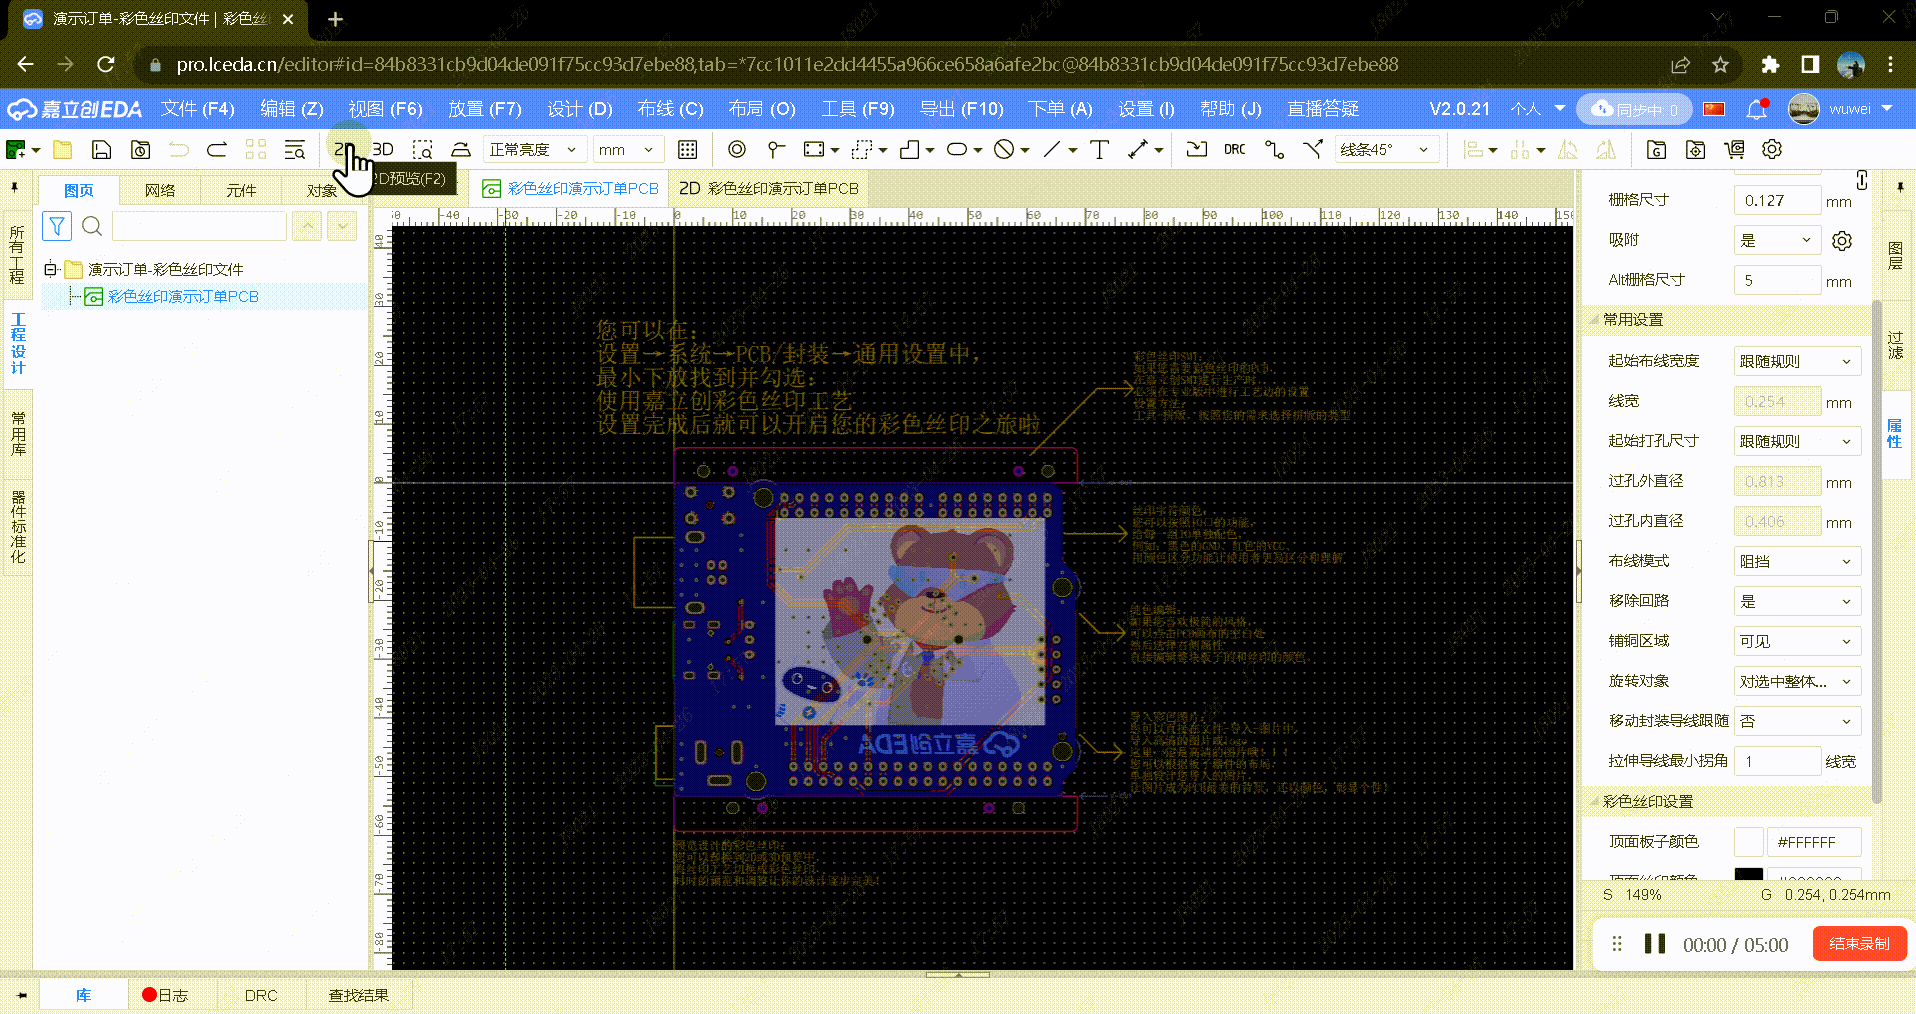Click the properties panel vertical scrollbar
Screen dimensions: 1916x1014
1877,550
